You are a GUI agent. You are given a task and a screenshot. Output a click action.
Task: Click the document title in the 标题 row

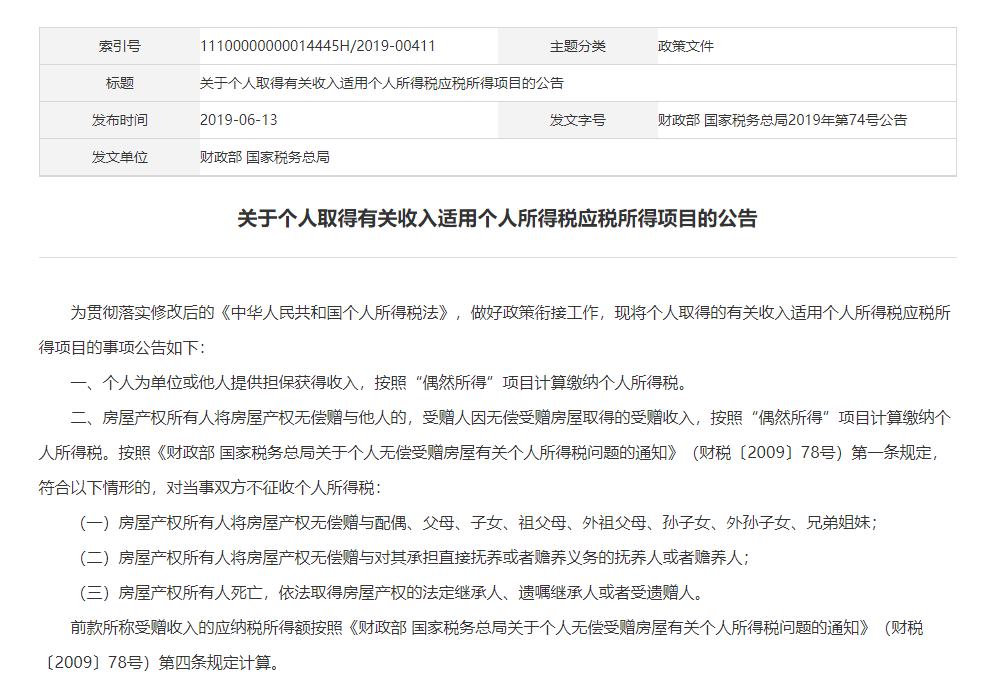coord(380,82)
